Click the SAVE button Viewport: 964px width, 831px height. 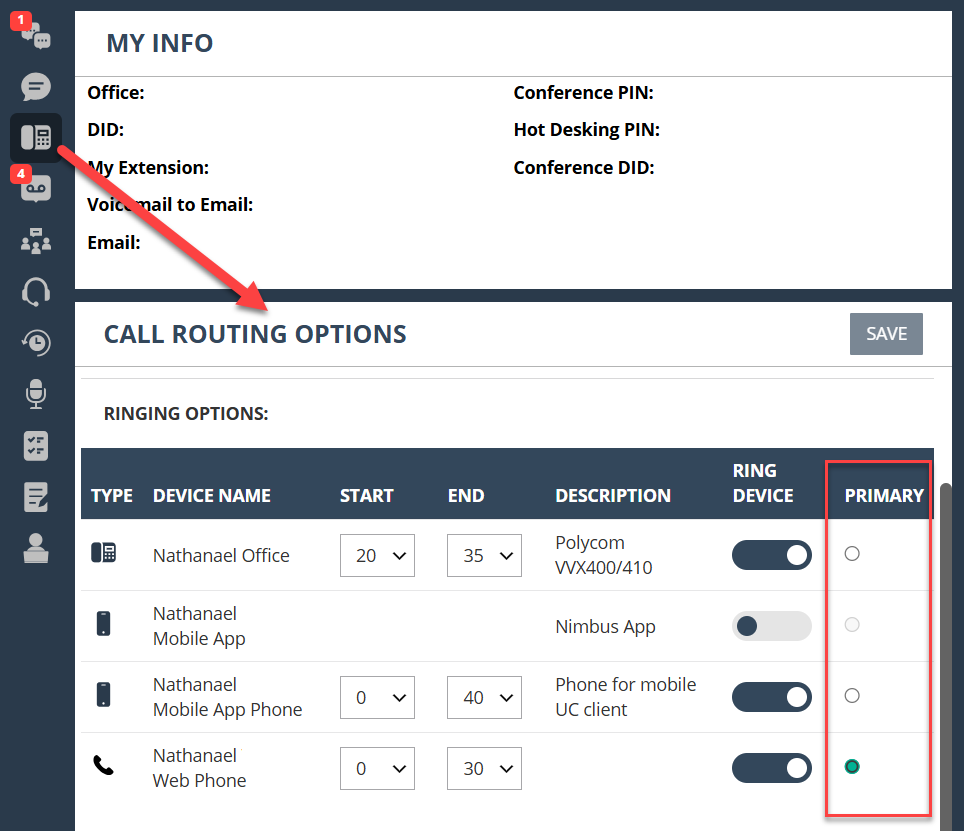886,334
